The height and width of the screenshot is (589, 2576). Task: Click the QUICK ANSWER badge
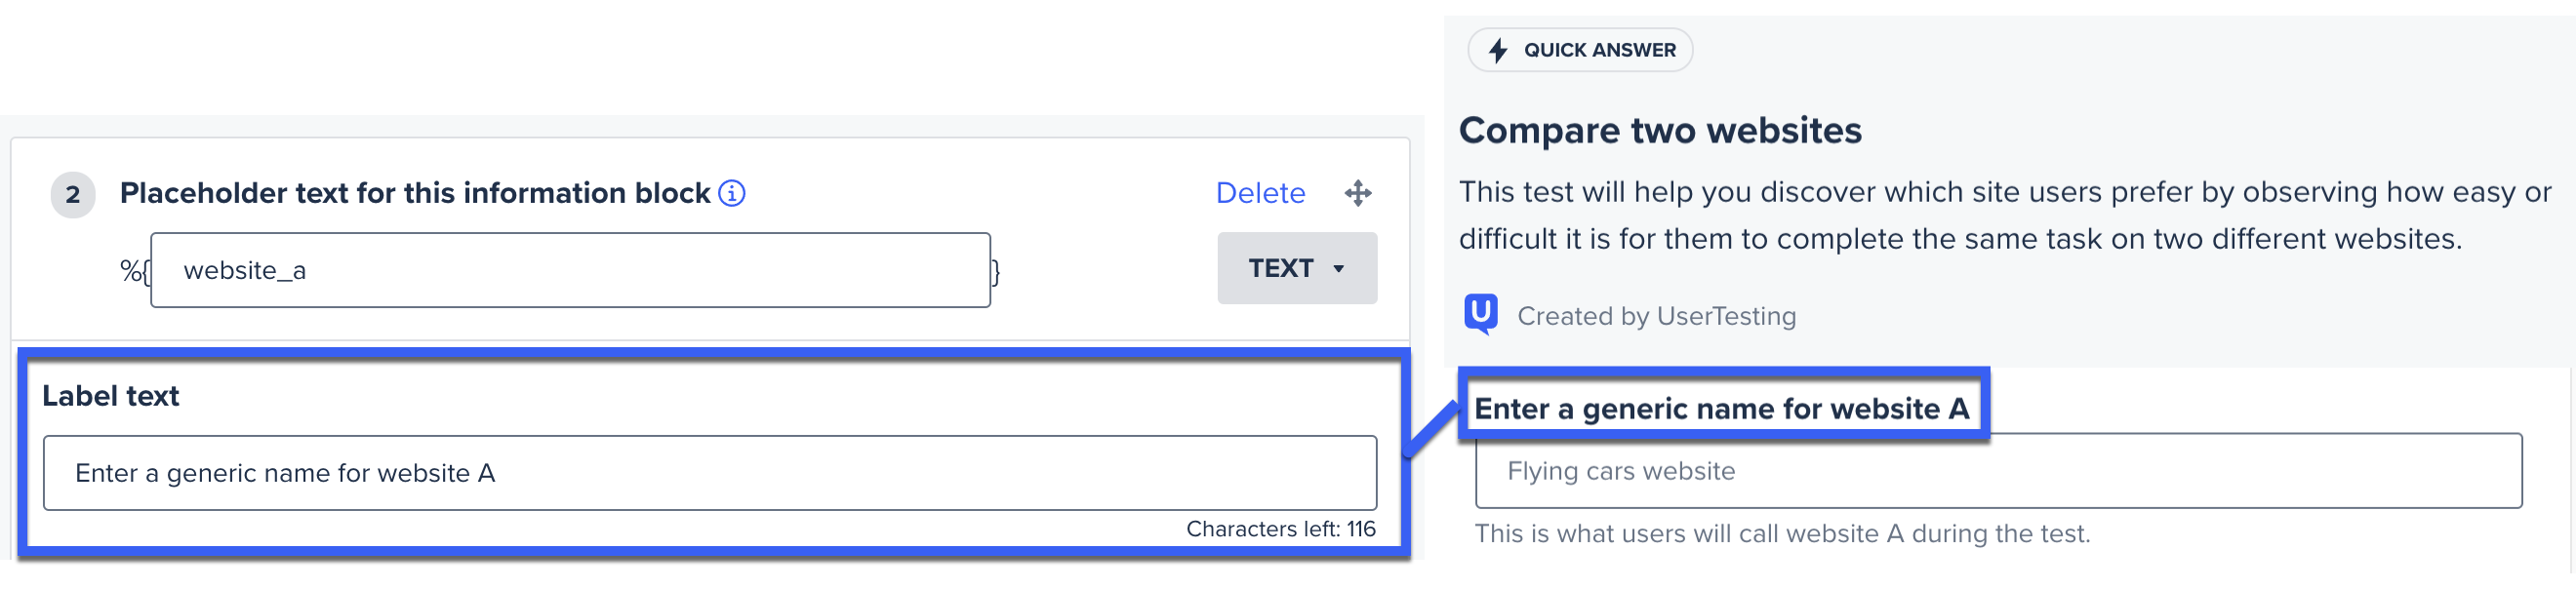1579,50
